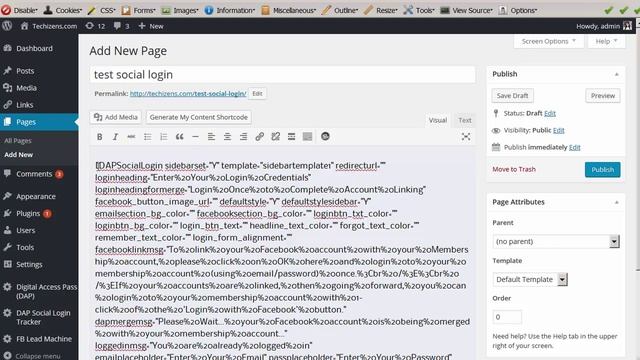Click the round dark toolbar icon
The image size is (640, 360).
coord(325,136)
